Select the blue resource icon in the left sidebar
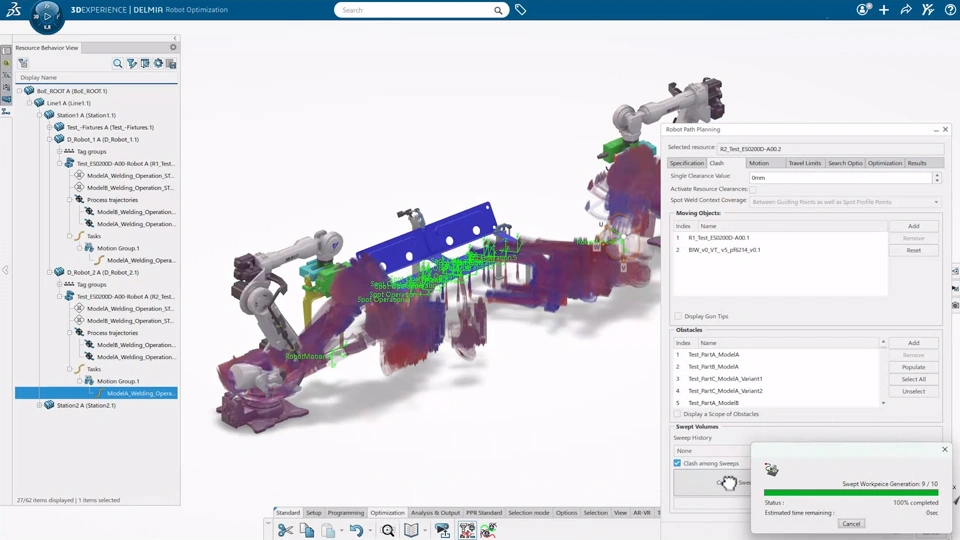960x540 pixels. coord(6,99)
